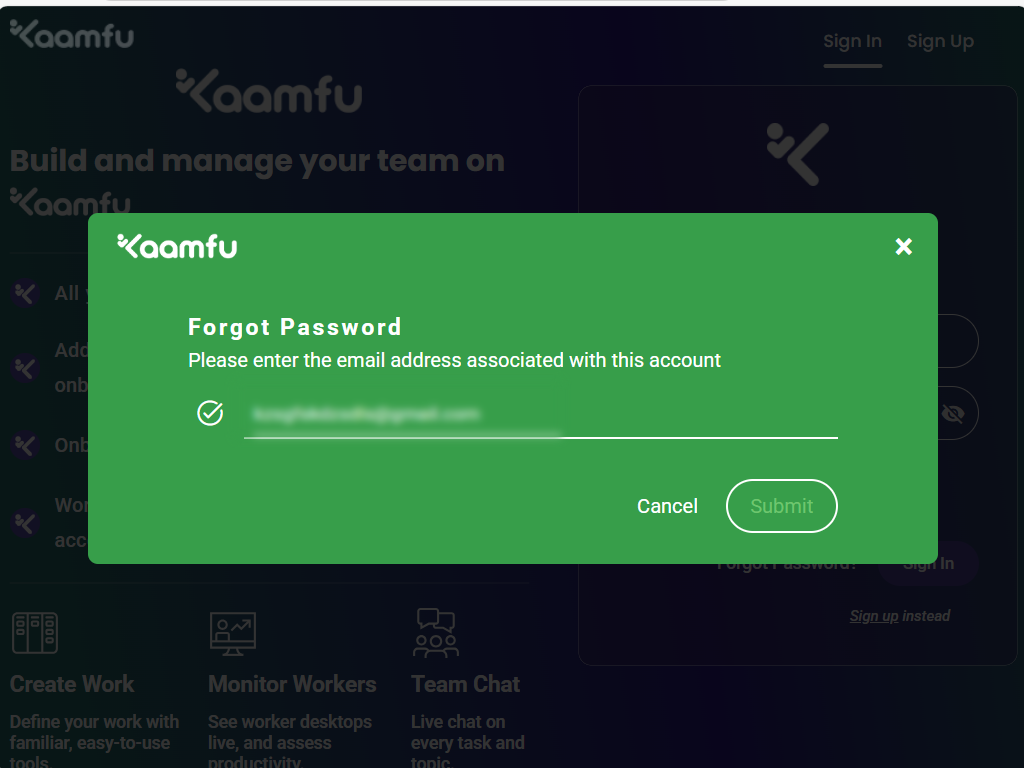Click the Team Chat people icon
Image resolution: width=1024 pixels, height=768 pixels.
pos(436,633)
